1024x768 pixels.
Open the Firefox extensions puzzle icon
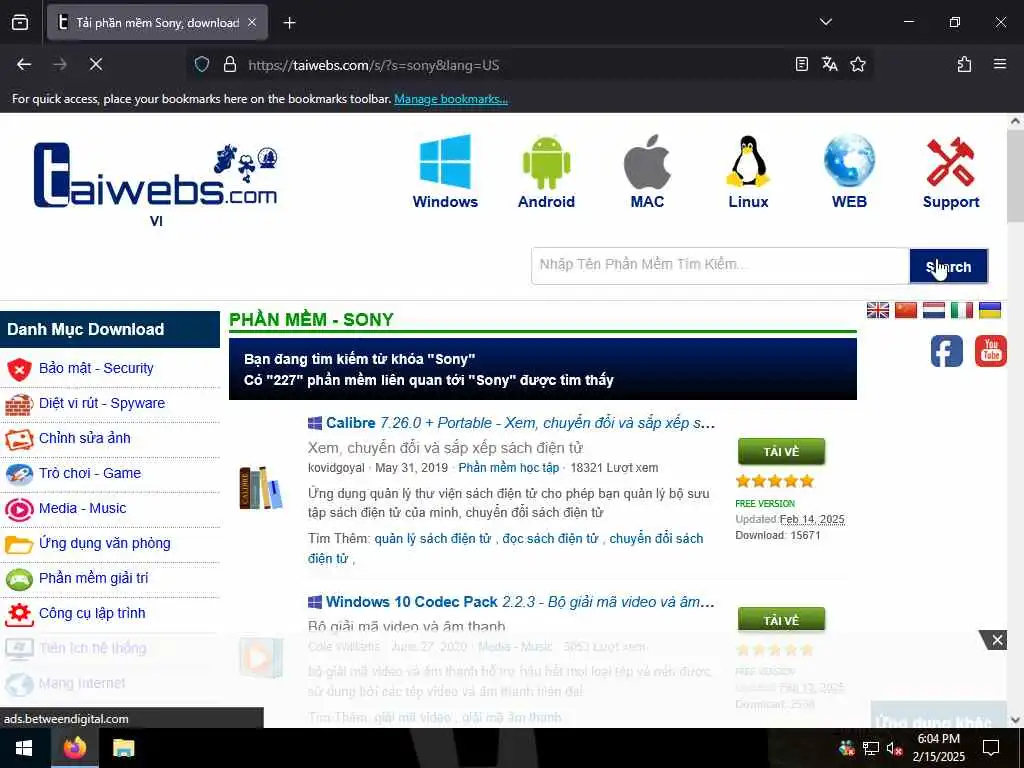tap(964, 64)
